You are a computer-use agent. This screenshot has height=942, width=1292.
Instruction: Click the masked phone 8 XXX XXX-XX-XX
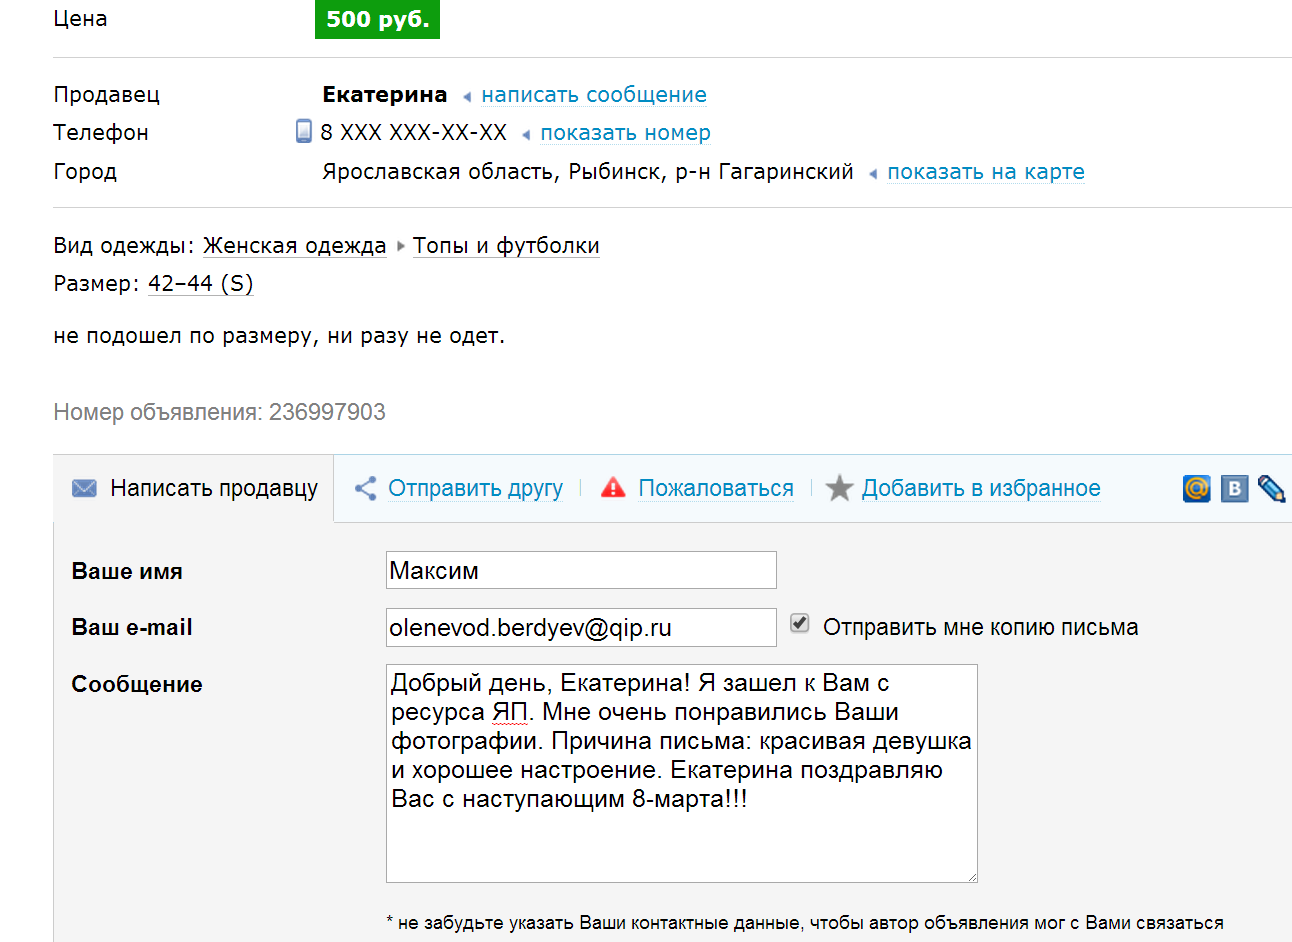tap(414, 133)
